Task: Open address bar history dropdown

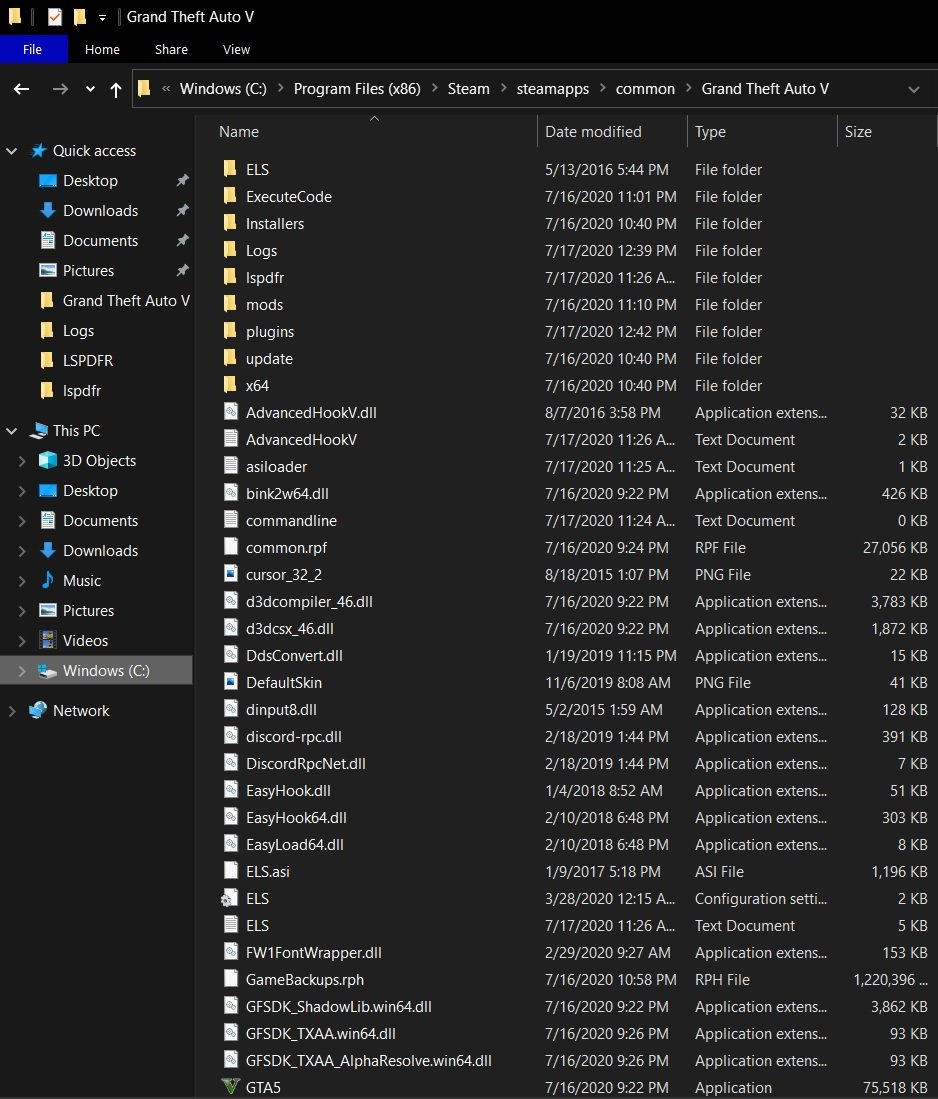Action: tap(913, 89)
